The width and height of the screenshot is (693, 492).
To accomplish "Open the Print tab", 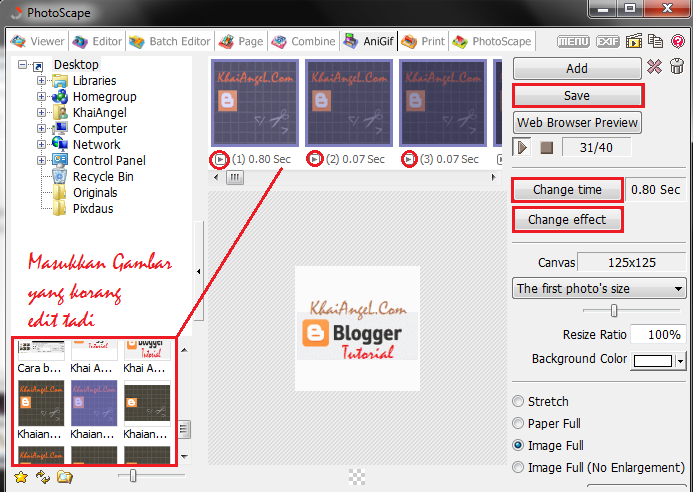I will pos(423,41).
